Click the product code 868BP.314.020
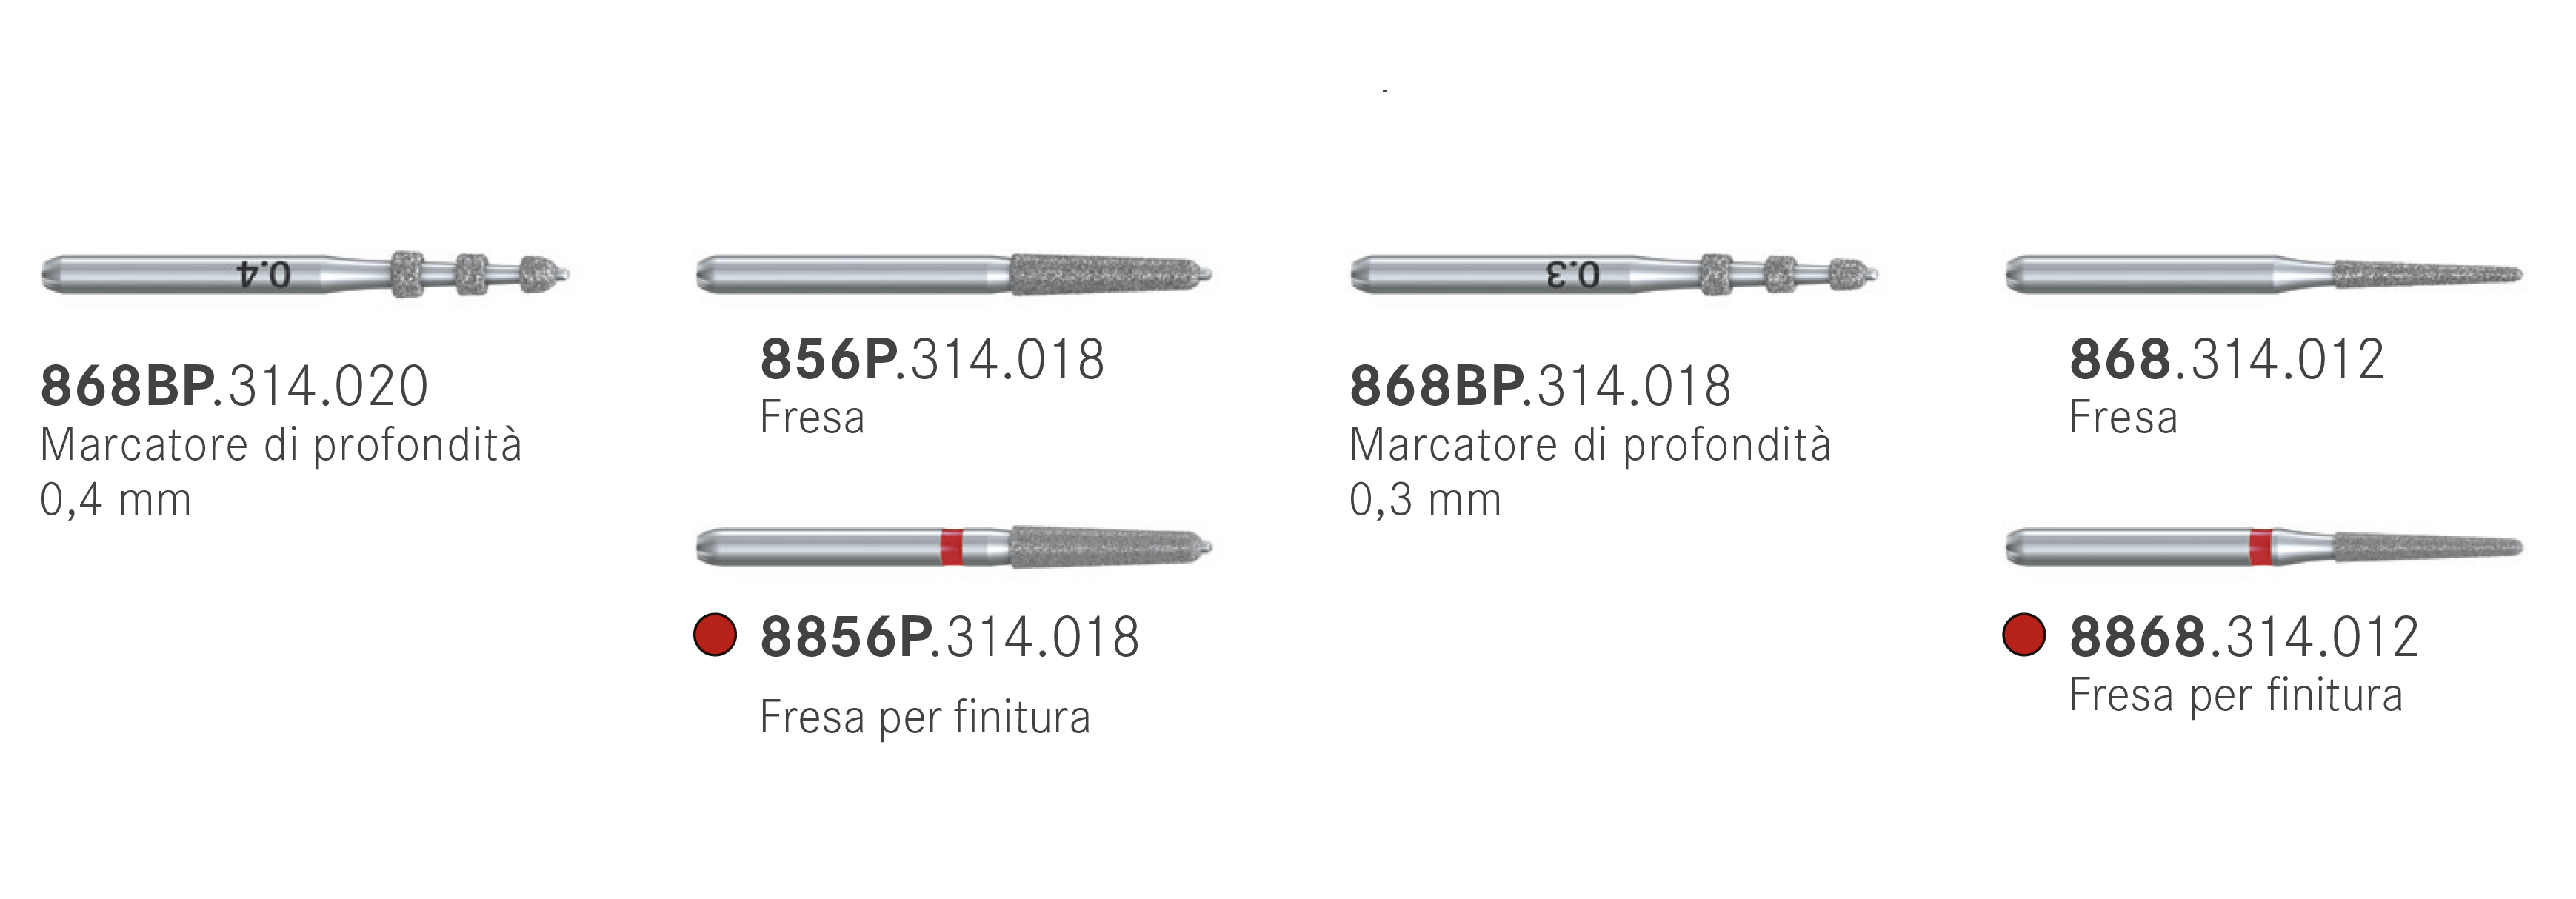Image resolution: width=2576 pixels, height=899 pixels. point(234,386)
